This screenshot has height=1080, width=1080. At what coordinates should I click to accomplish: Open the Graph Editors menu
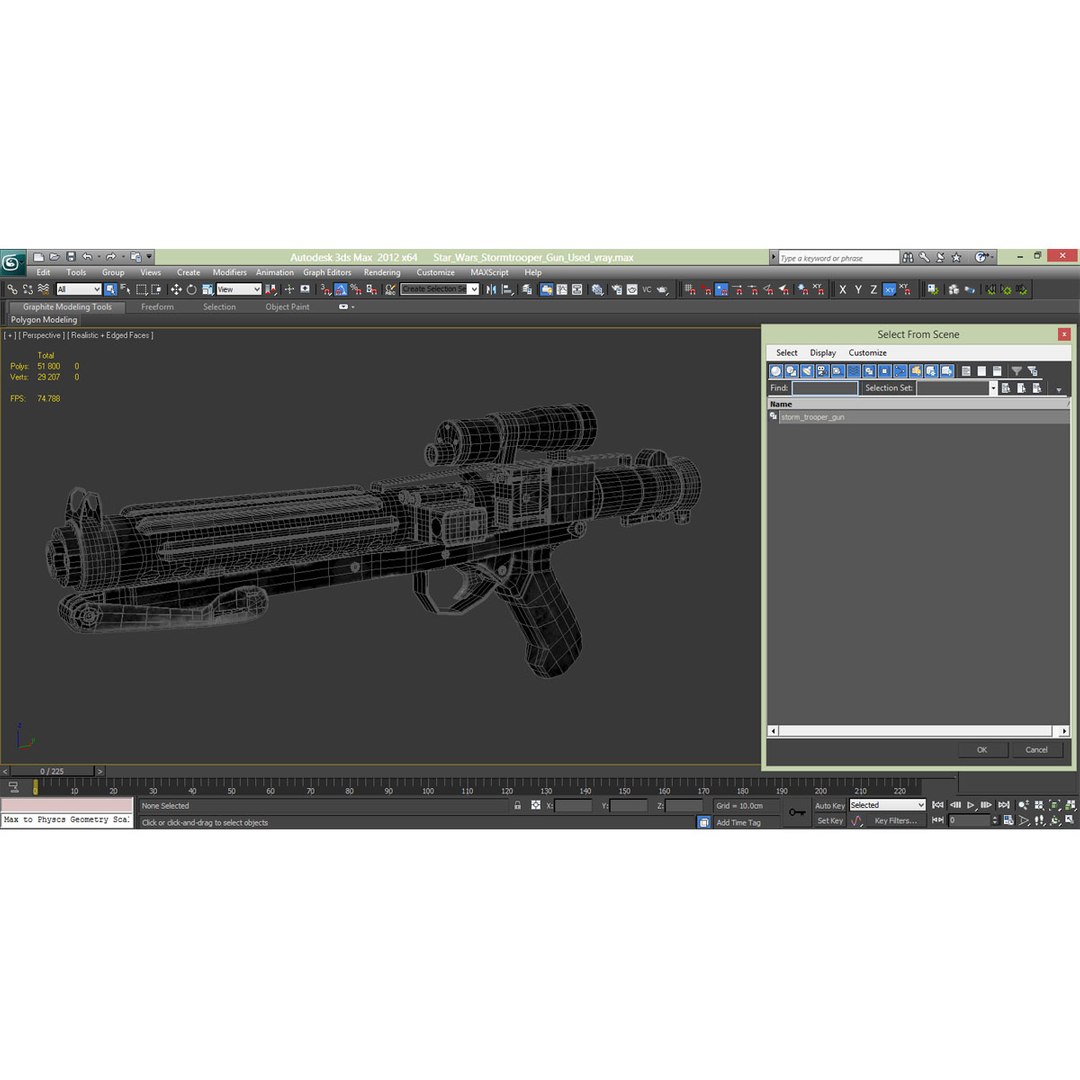[327, 273]
